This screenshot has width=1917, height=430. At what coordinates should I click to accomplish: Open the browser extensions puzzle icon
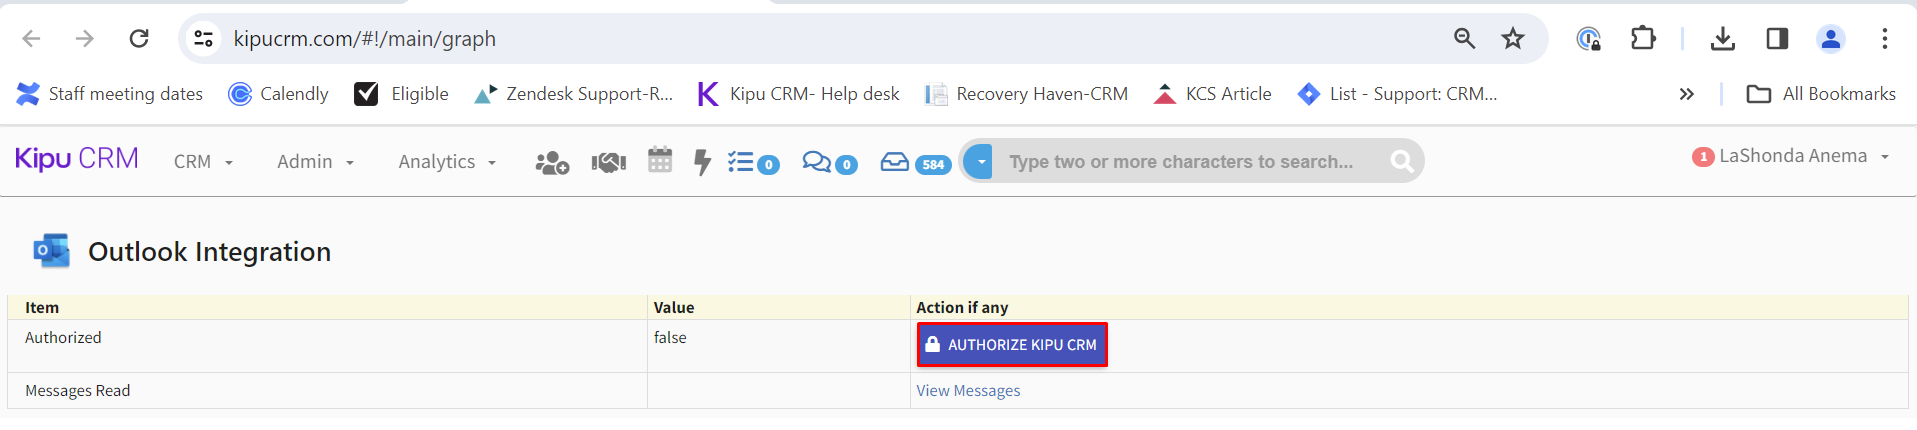[x=1643, y=39]
